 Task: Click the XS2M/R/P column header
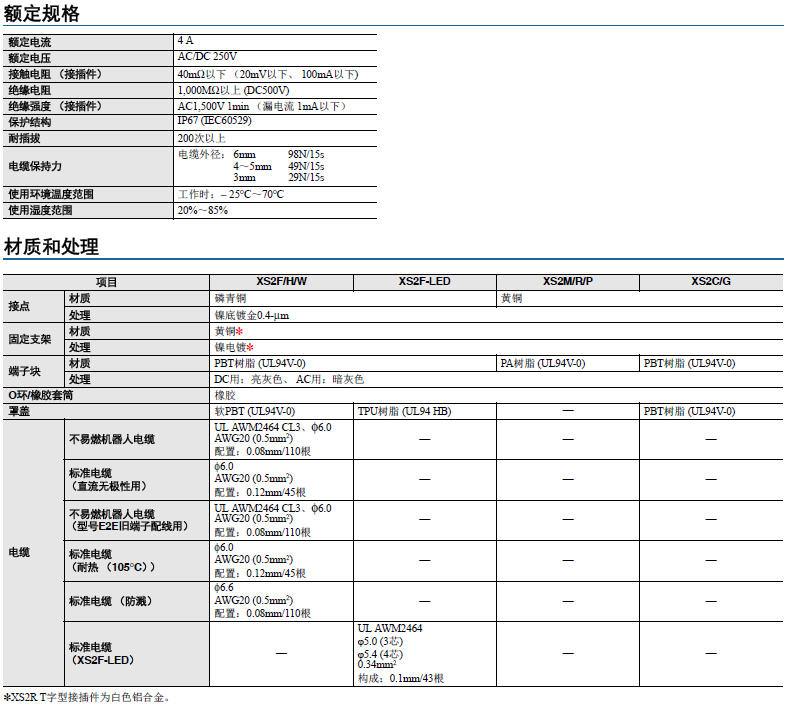(567, 282)
